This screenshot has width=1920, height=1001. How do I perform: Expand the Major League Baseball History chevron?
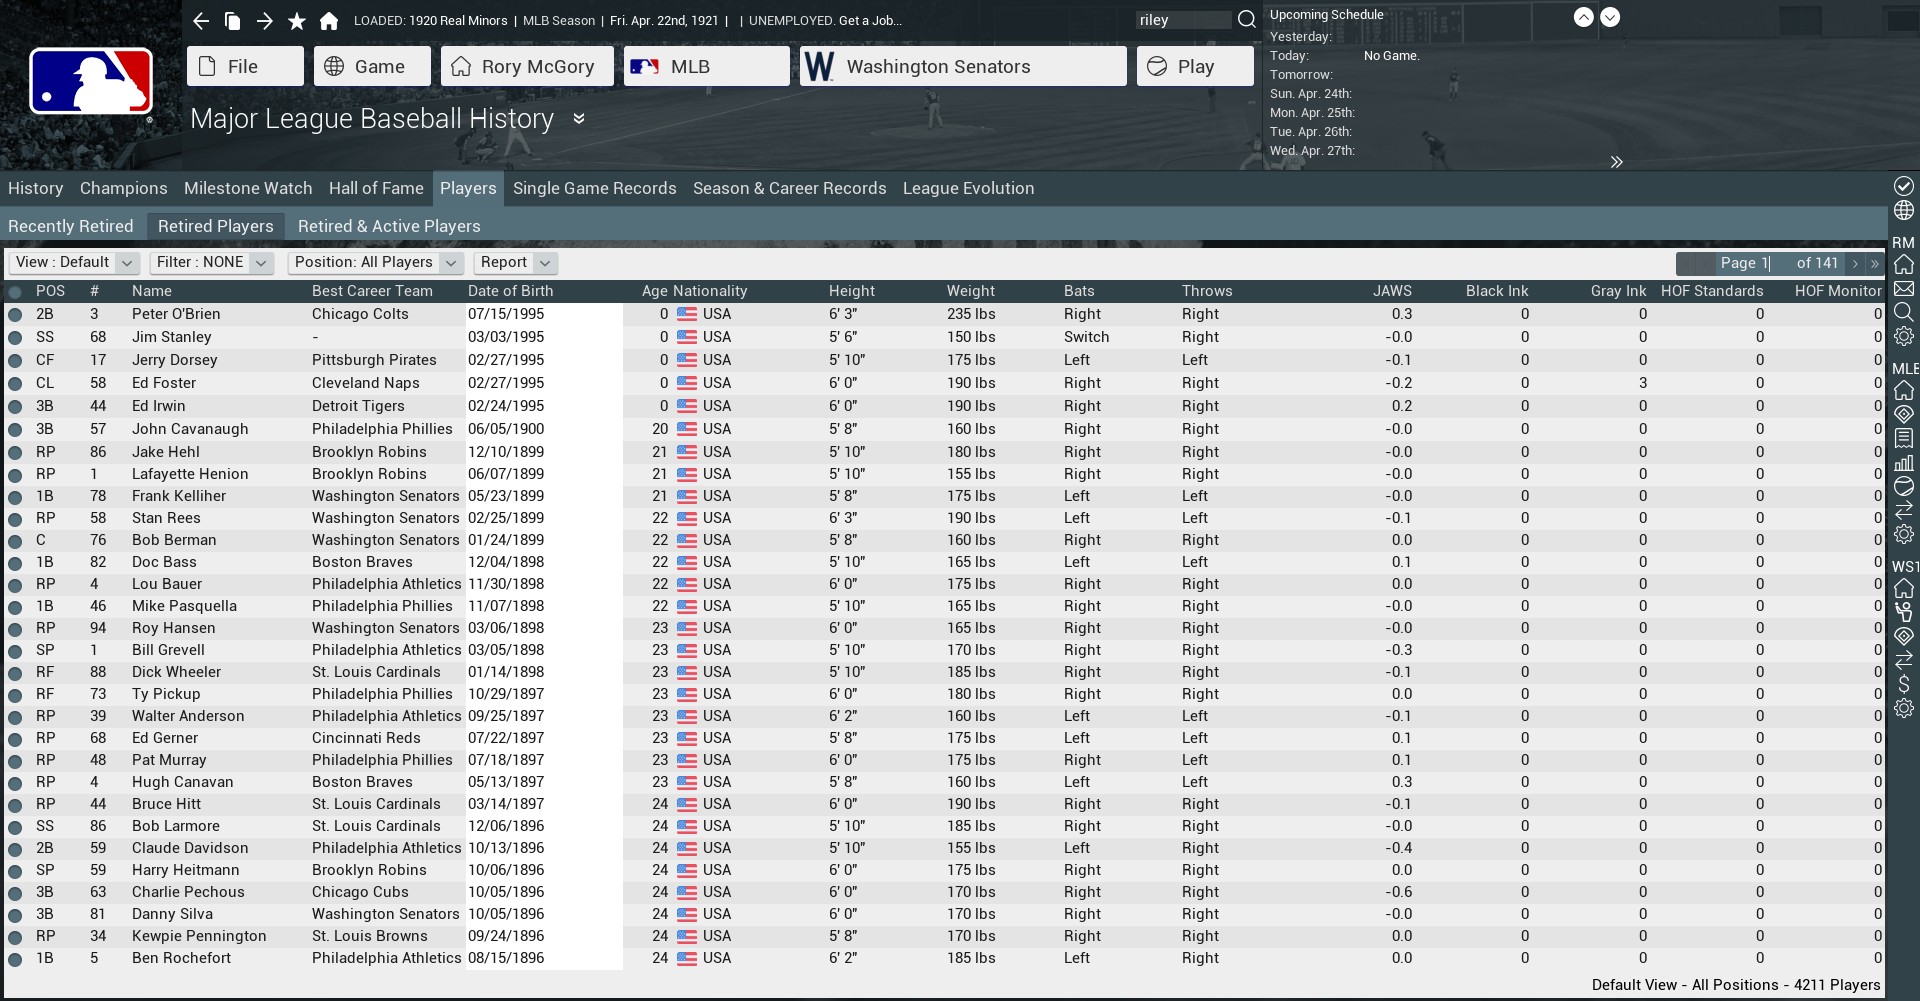tap(578, 119)
